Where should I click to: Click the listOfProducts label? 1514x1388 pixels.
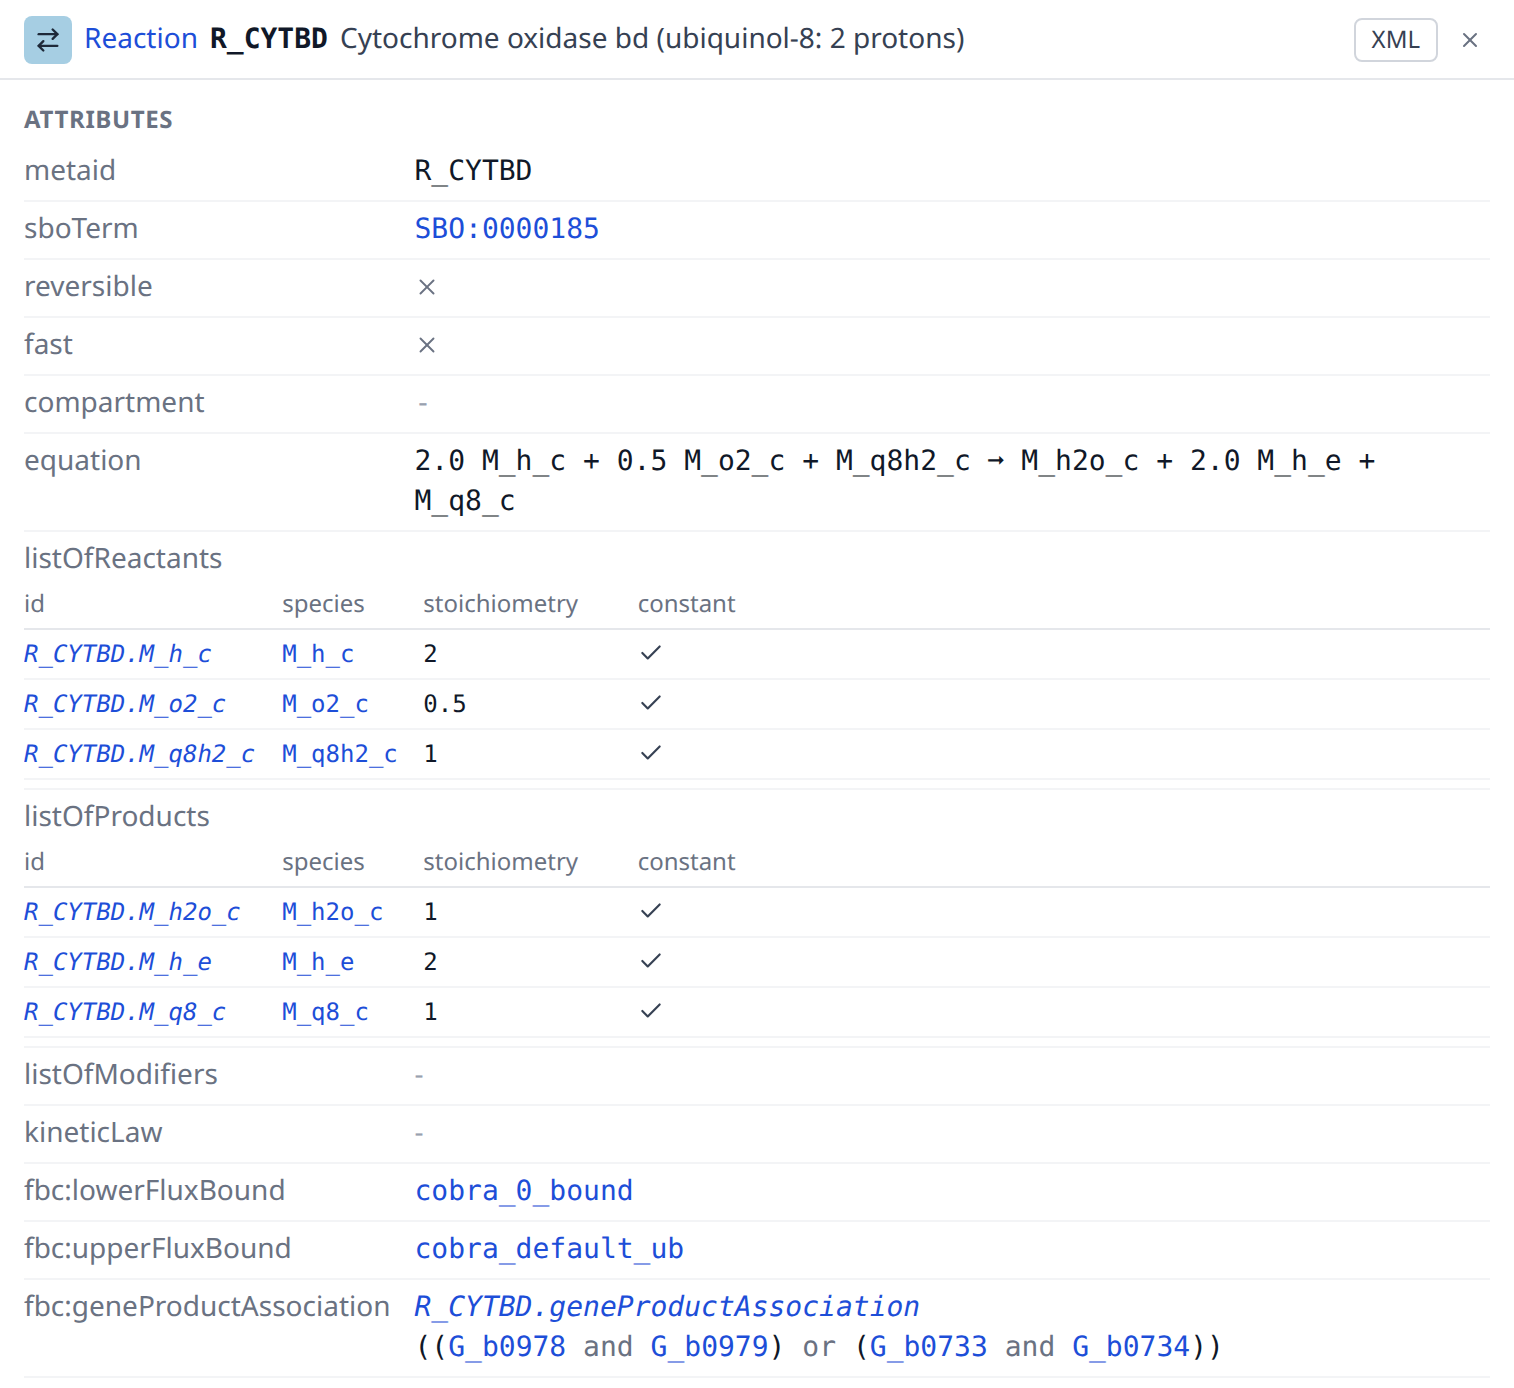(x=117, y=816)
